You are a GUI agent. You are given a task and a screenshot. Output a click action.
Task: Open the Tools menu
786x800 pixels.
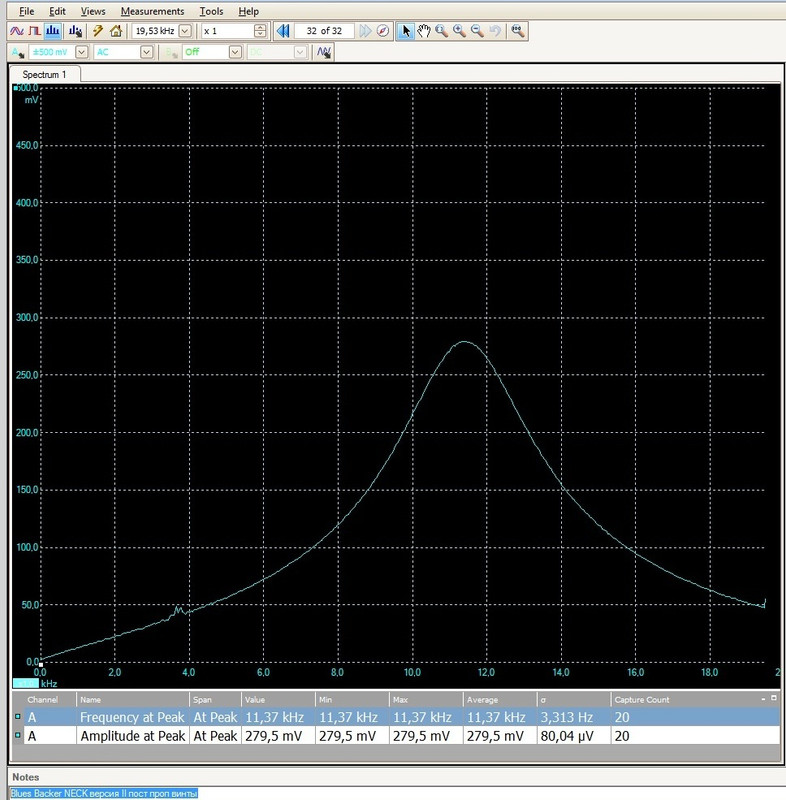coord(211,11)
